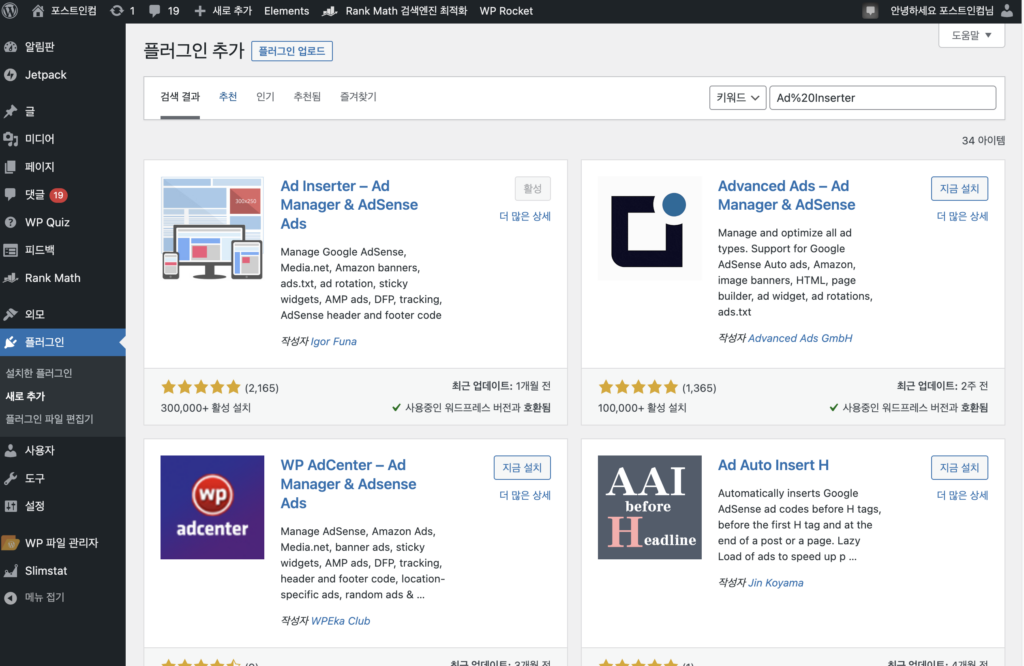
Task: Click the Slimstat chart icon in the sidebar
Action: [x=10, y=571]
